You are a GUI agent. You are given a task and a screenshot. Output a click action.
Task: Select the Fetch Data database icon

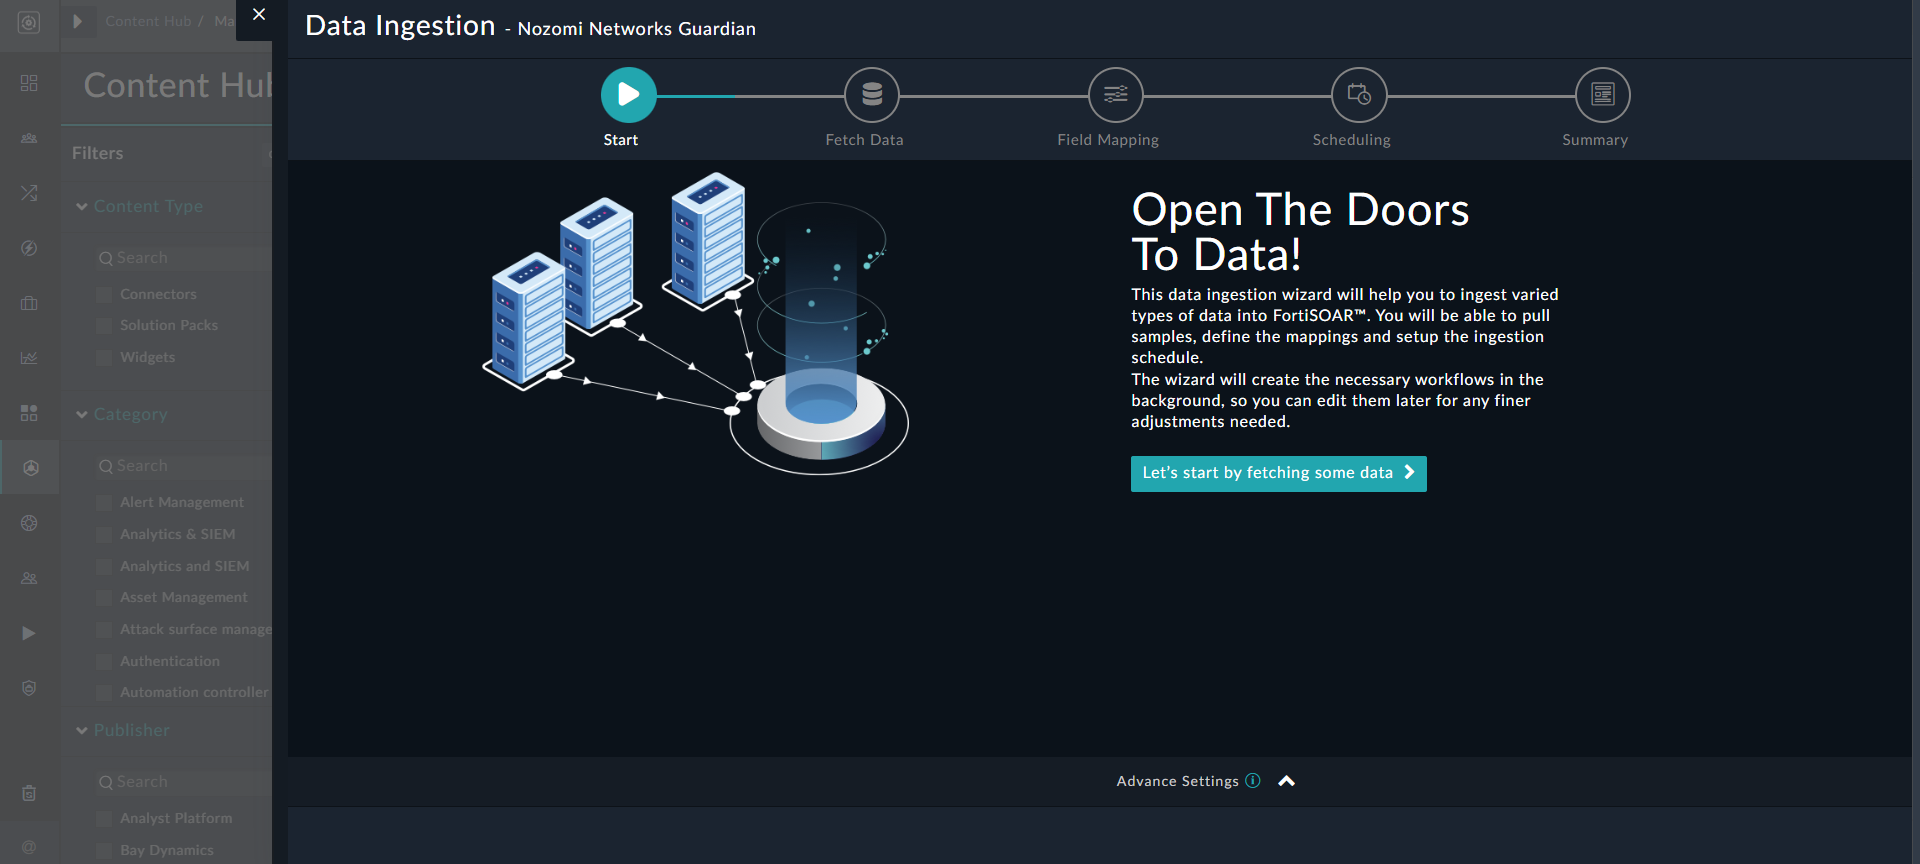pos(871,95)
